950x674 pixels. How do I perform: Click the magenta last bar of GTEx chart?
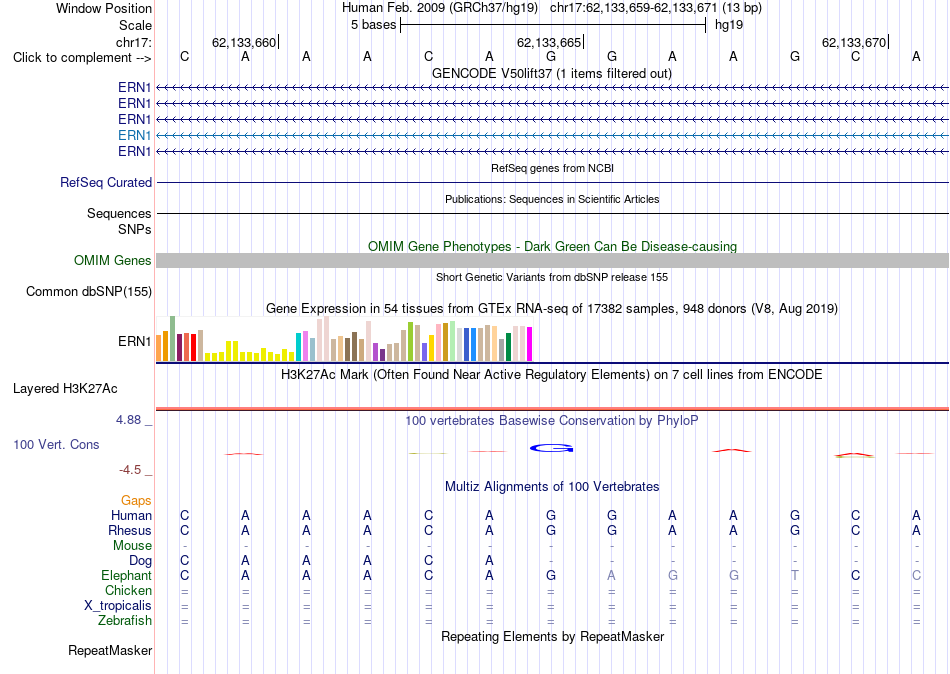[x=530, y=344]
